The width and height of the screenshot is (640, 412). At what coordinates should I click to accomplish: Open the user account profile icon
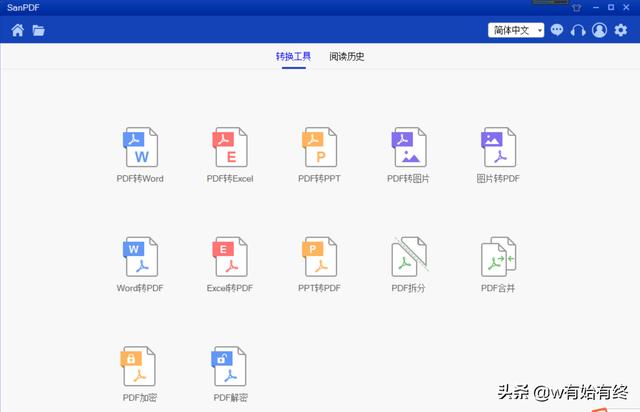[x=599, y=30]
